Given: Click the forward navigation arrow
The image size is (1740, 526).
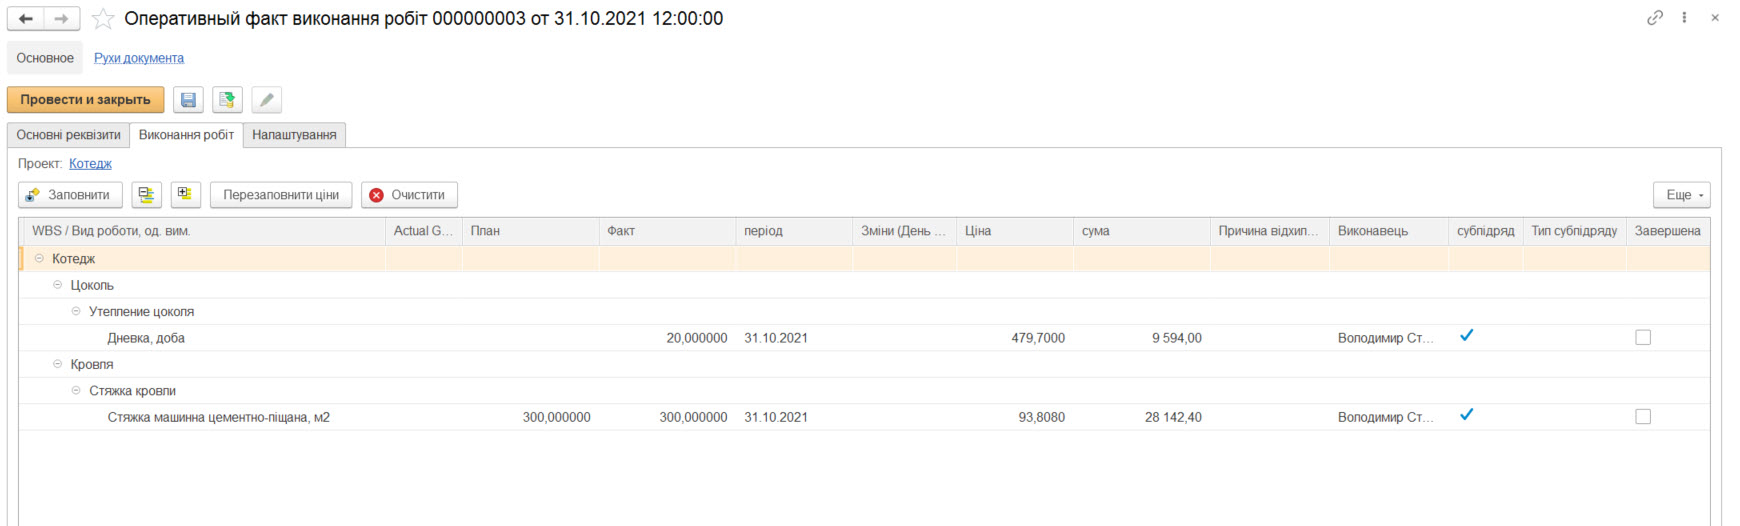Looking at the screenshot, I should click(61, 19).
